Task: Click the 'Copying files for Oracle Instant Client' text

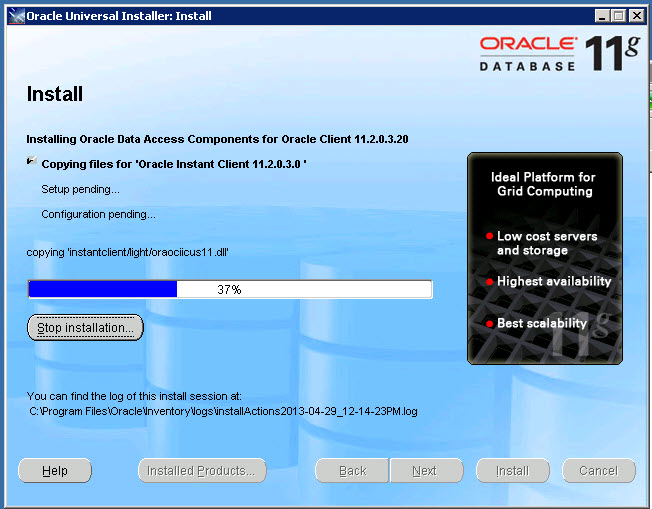Action: [174, 164]
